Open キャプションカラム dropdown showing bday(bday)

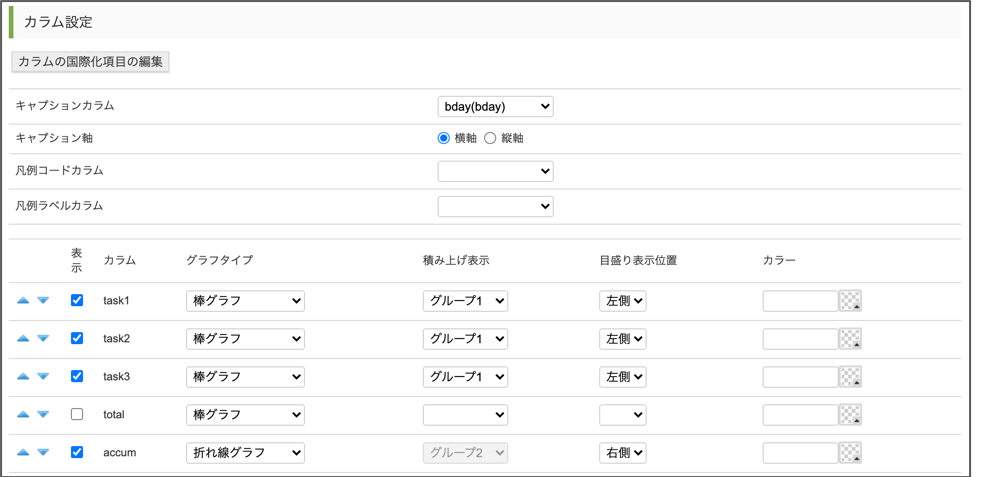click(x=495, y=107)
